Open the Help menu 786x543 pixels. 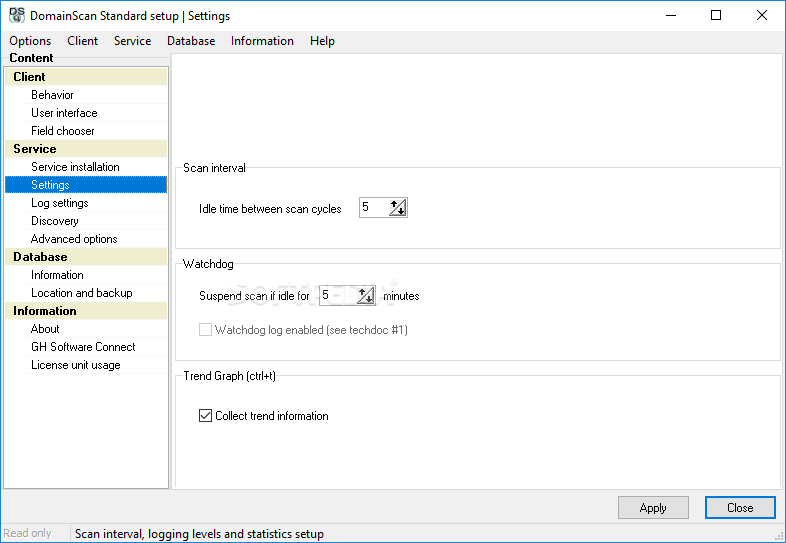322,41
